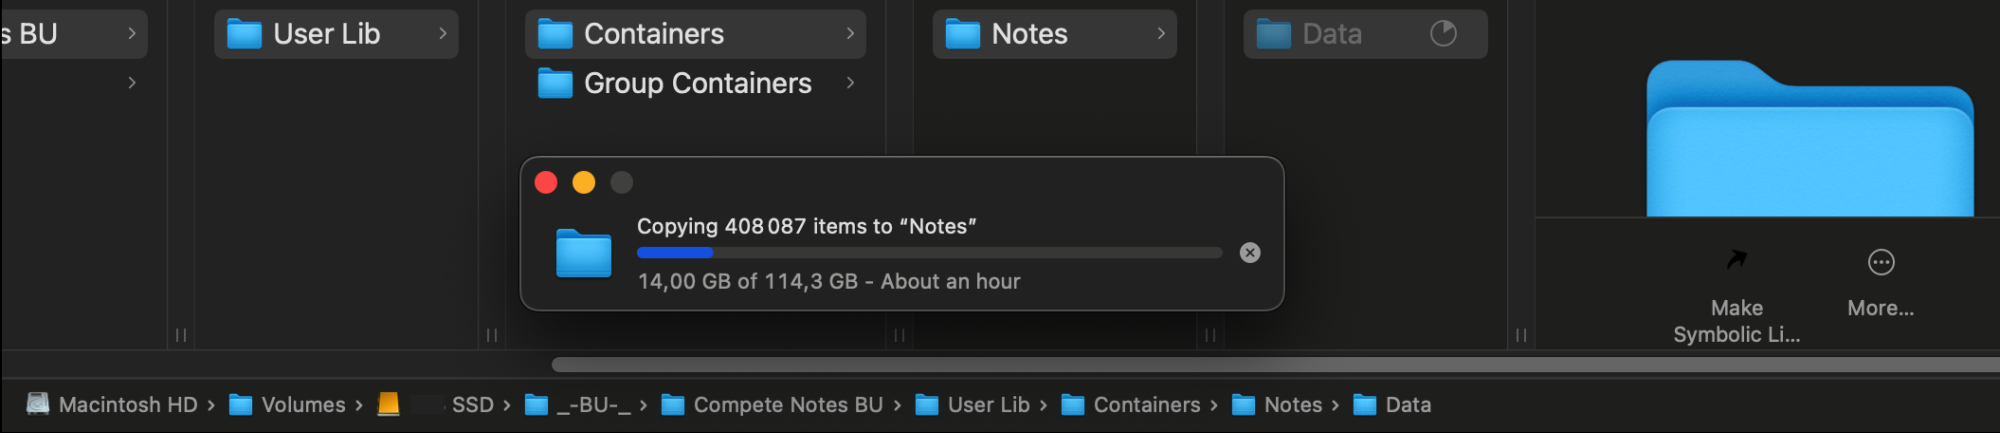Viewport: 2000px width, 433px height.
Task: Expand the User Lib chevron
Action: 443,34
